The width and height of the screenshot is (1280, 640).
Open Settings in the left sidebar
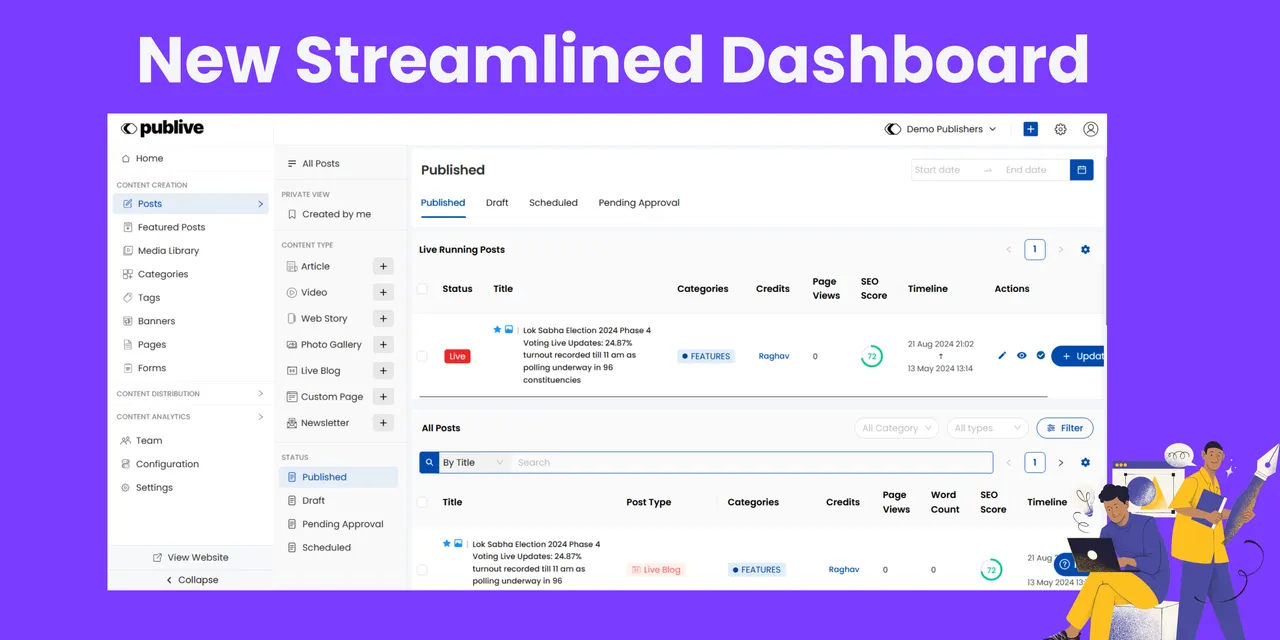tap(154, 488)
